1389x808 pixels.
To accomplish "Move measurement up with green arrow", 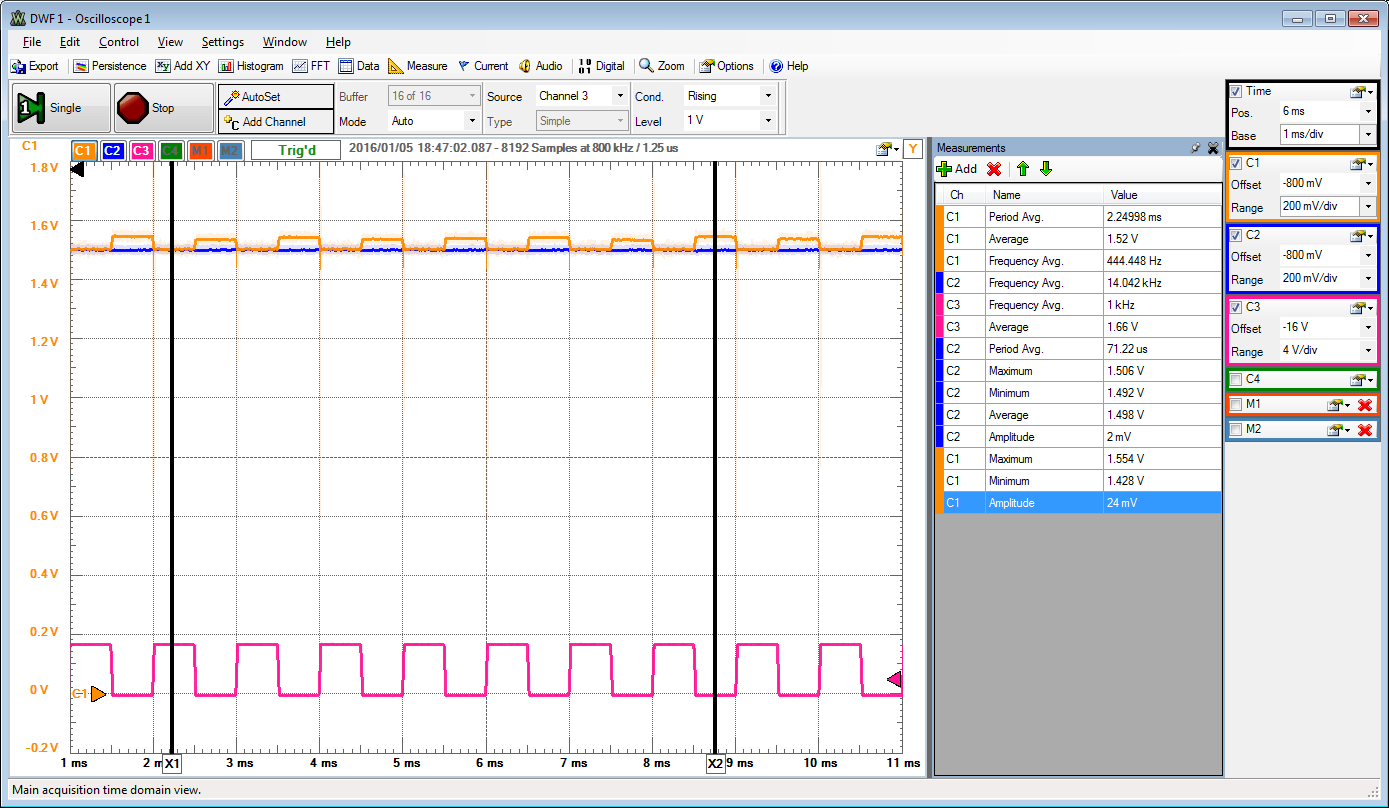I will point(1022,169).
